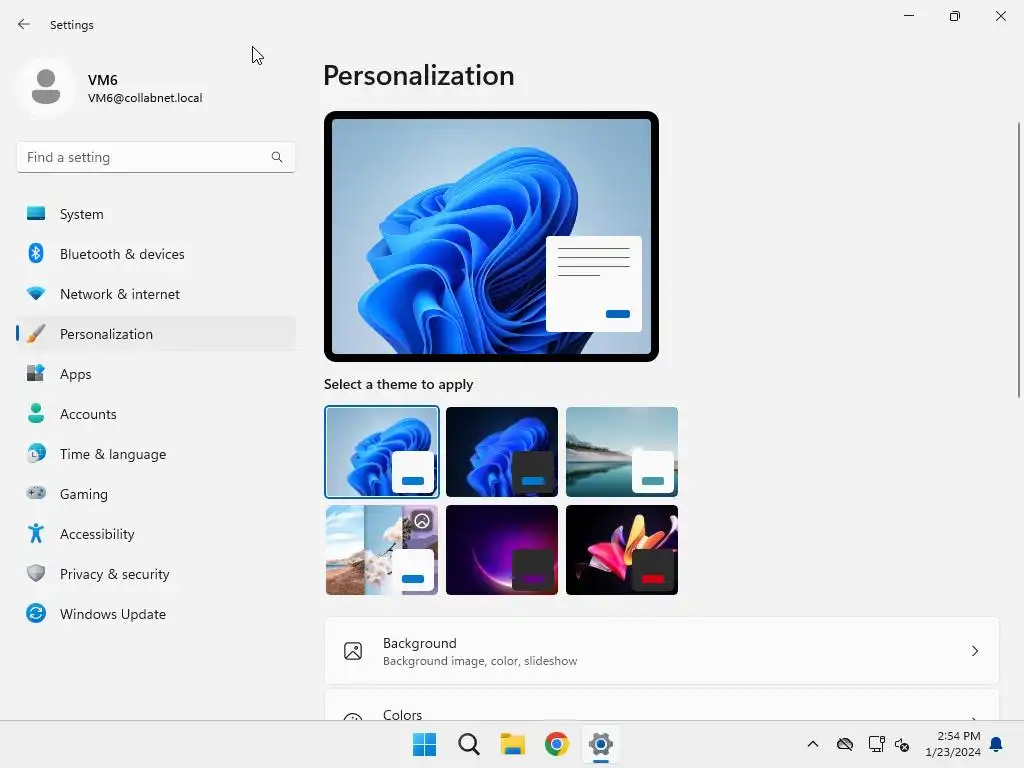Show hidden tray icons chevron
Screen dimensions: 1024x768
tap(812, 744)
